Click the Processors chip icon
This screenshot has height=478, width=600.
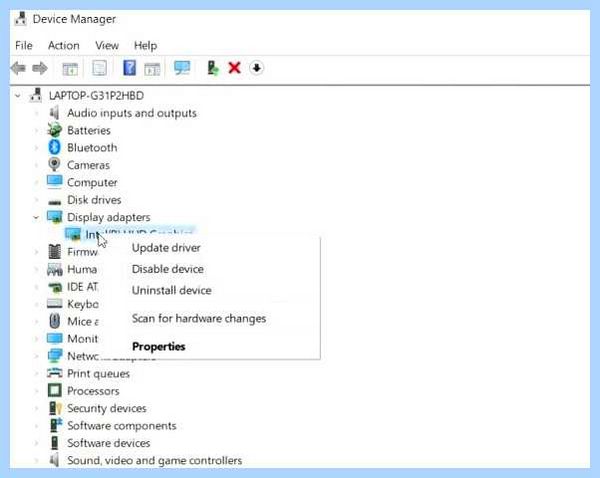point(54,390)
